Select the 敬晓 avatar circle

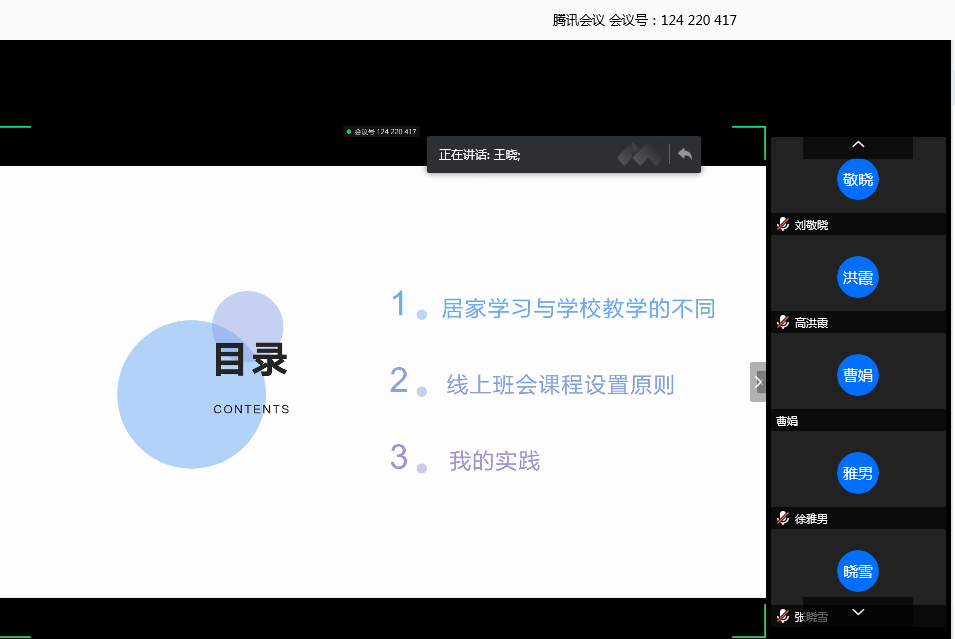[x=858, y=179]
